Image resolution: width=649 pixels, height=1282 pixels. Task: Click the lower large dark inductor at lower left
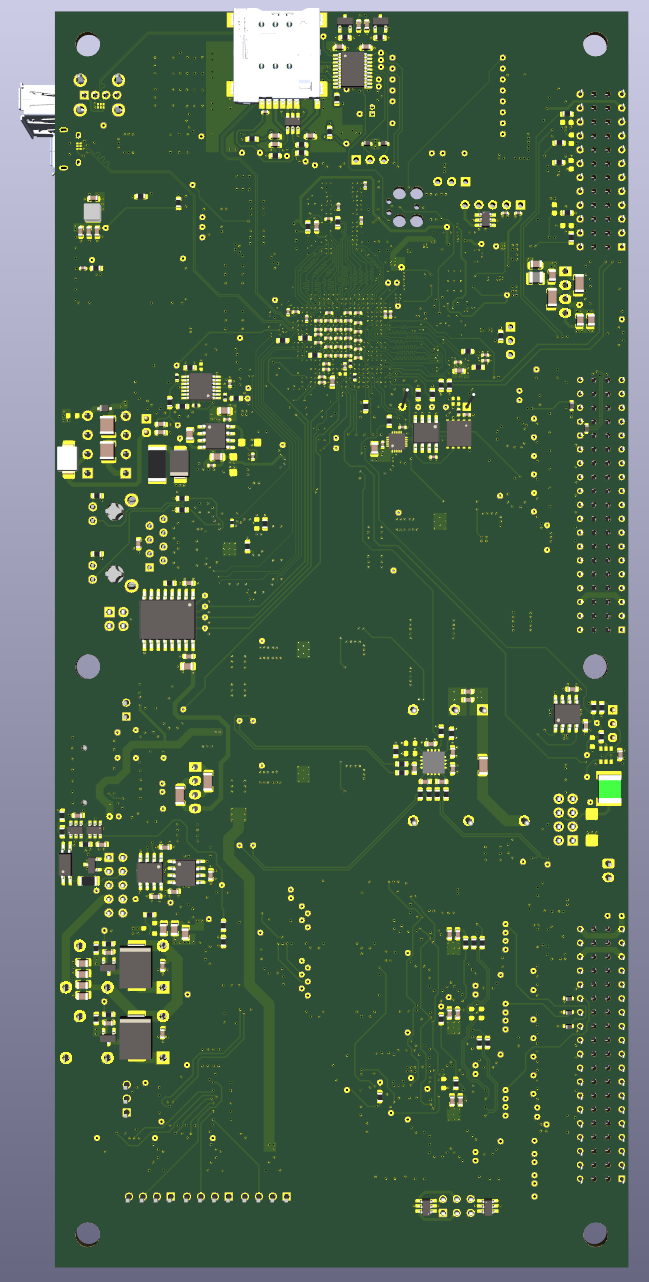click(135, 1039)
